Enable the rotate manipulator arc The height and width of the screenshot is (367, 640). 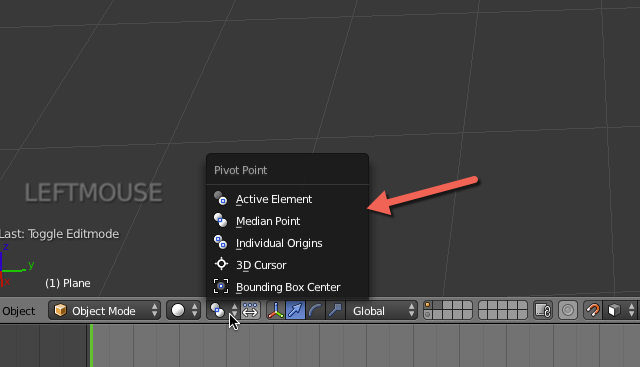point(315,311)
